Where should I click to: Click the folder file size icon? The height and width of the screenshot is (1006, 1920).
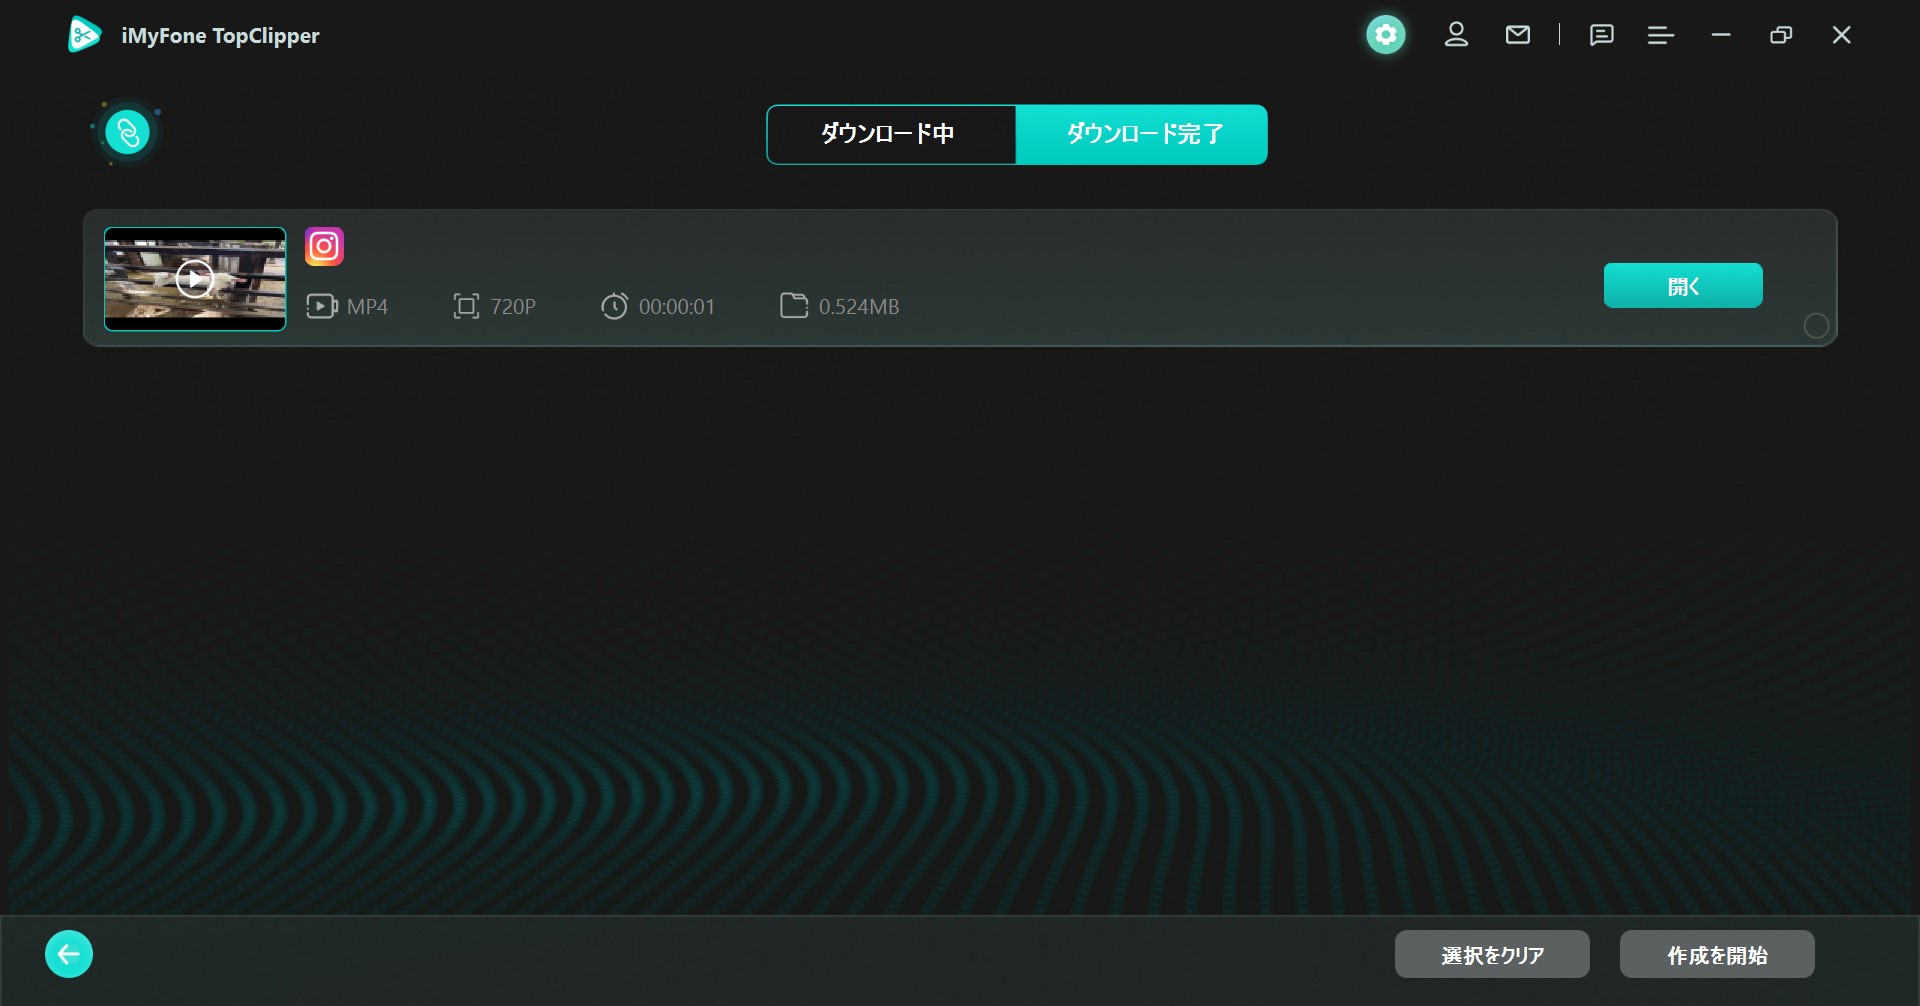click(793, 306)
